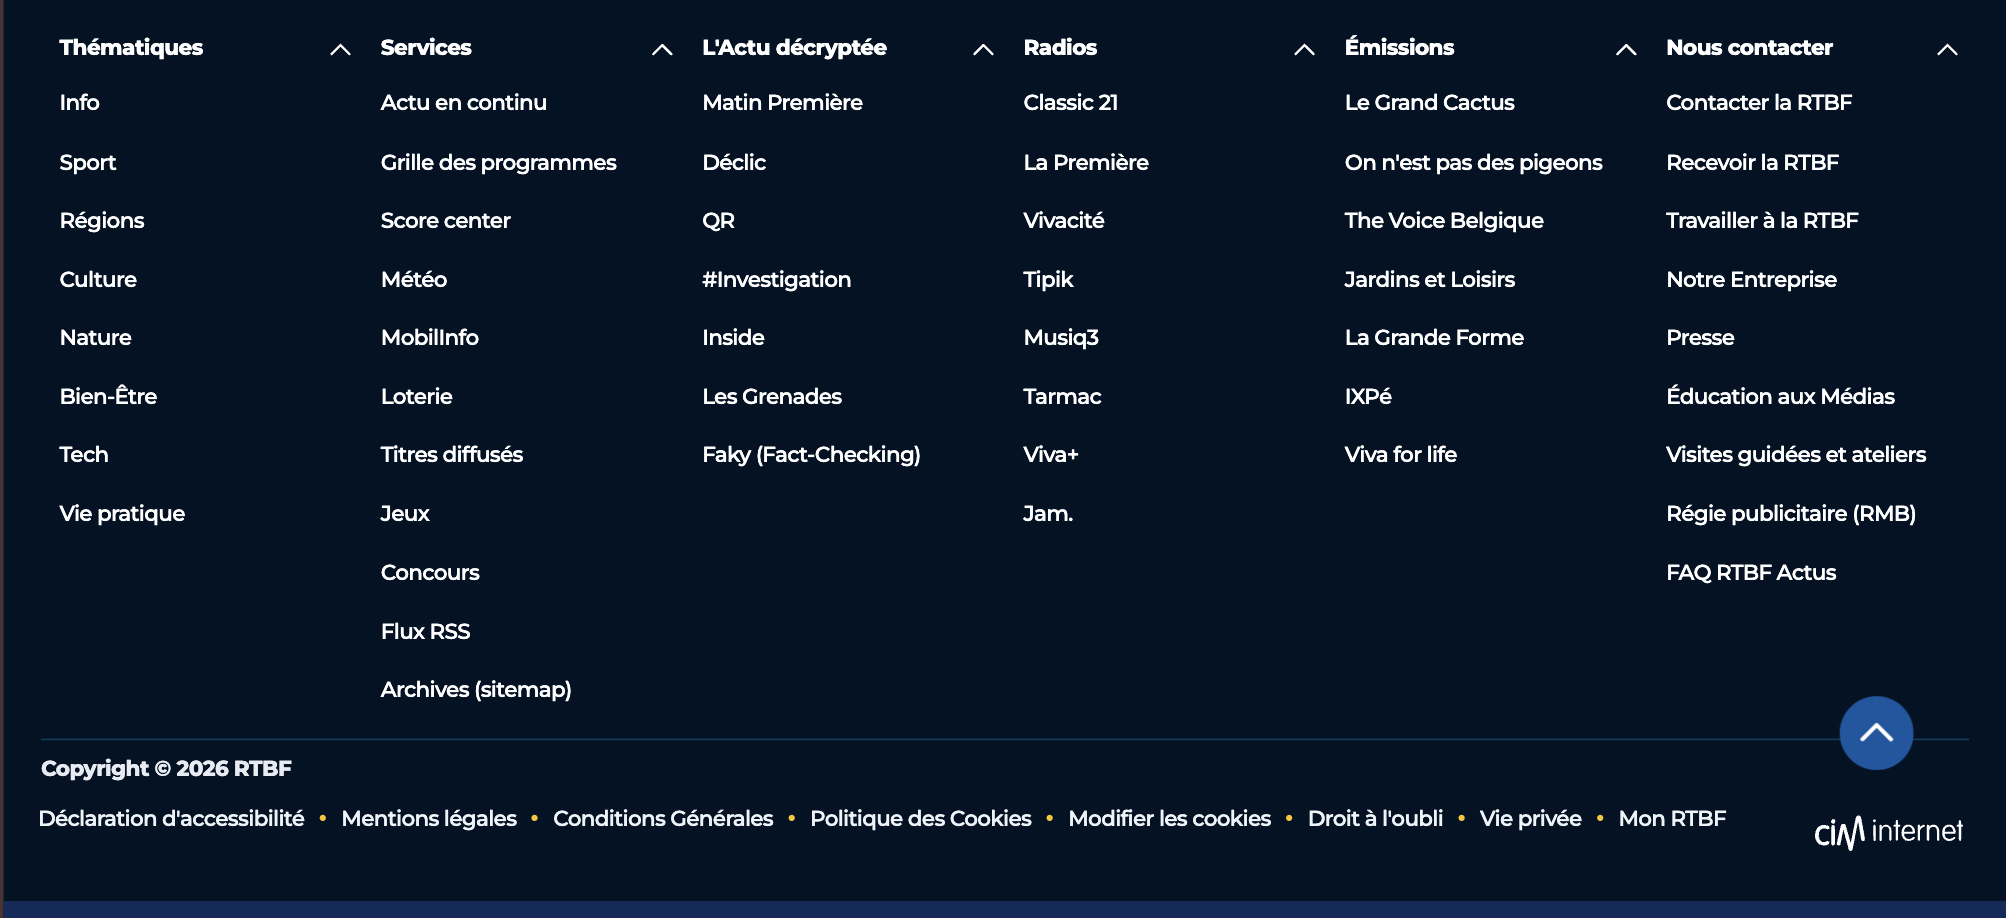Open the Régions link
This screenshot has height=918, width=2006.
coord(102,220)
